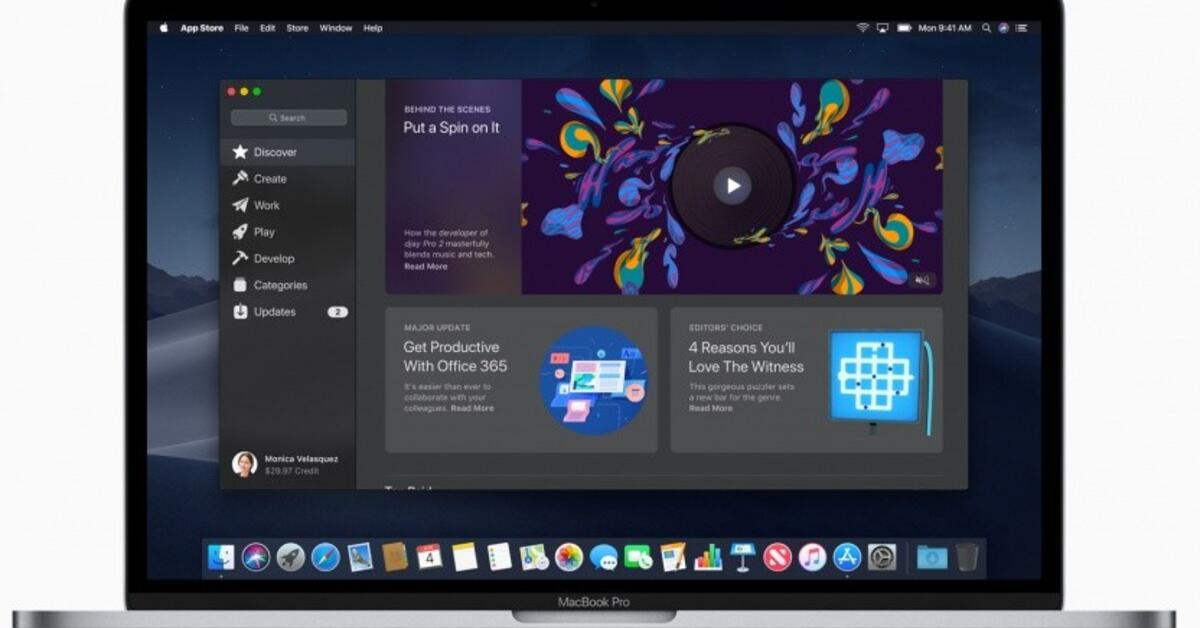Open the Trash in the Dock

click(x=966, y=557)
